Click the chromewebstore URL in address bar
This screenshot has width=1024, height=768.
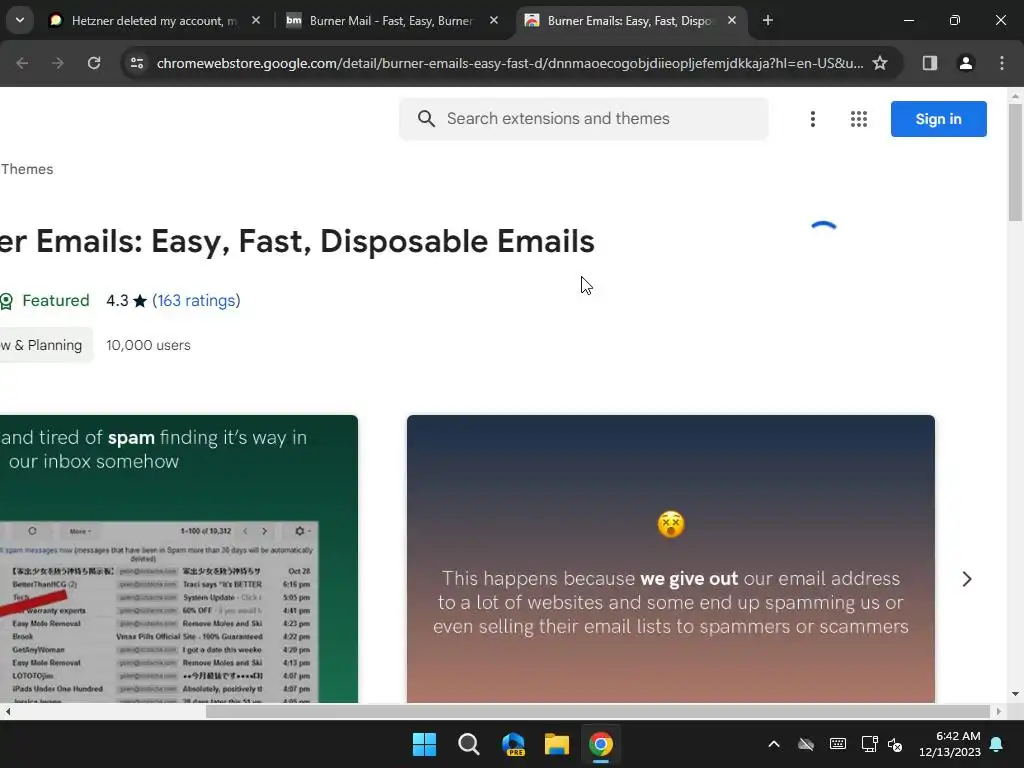pyautogui.click(x=509, y=63)
